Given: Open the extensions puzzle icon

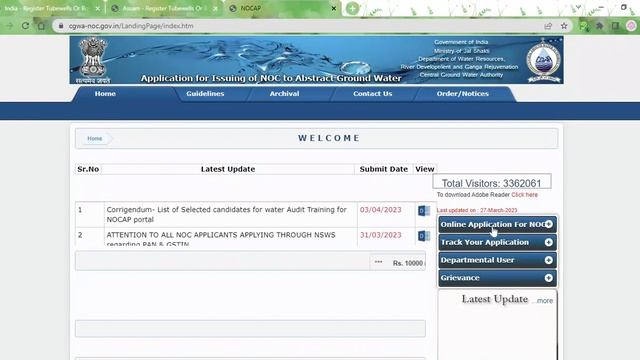Looking at the screenshot, I should tap(600, 26).
